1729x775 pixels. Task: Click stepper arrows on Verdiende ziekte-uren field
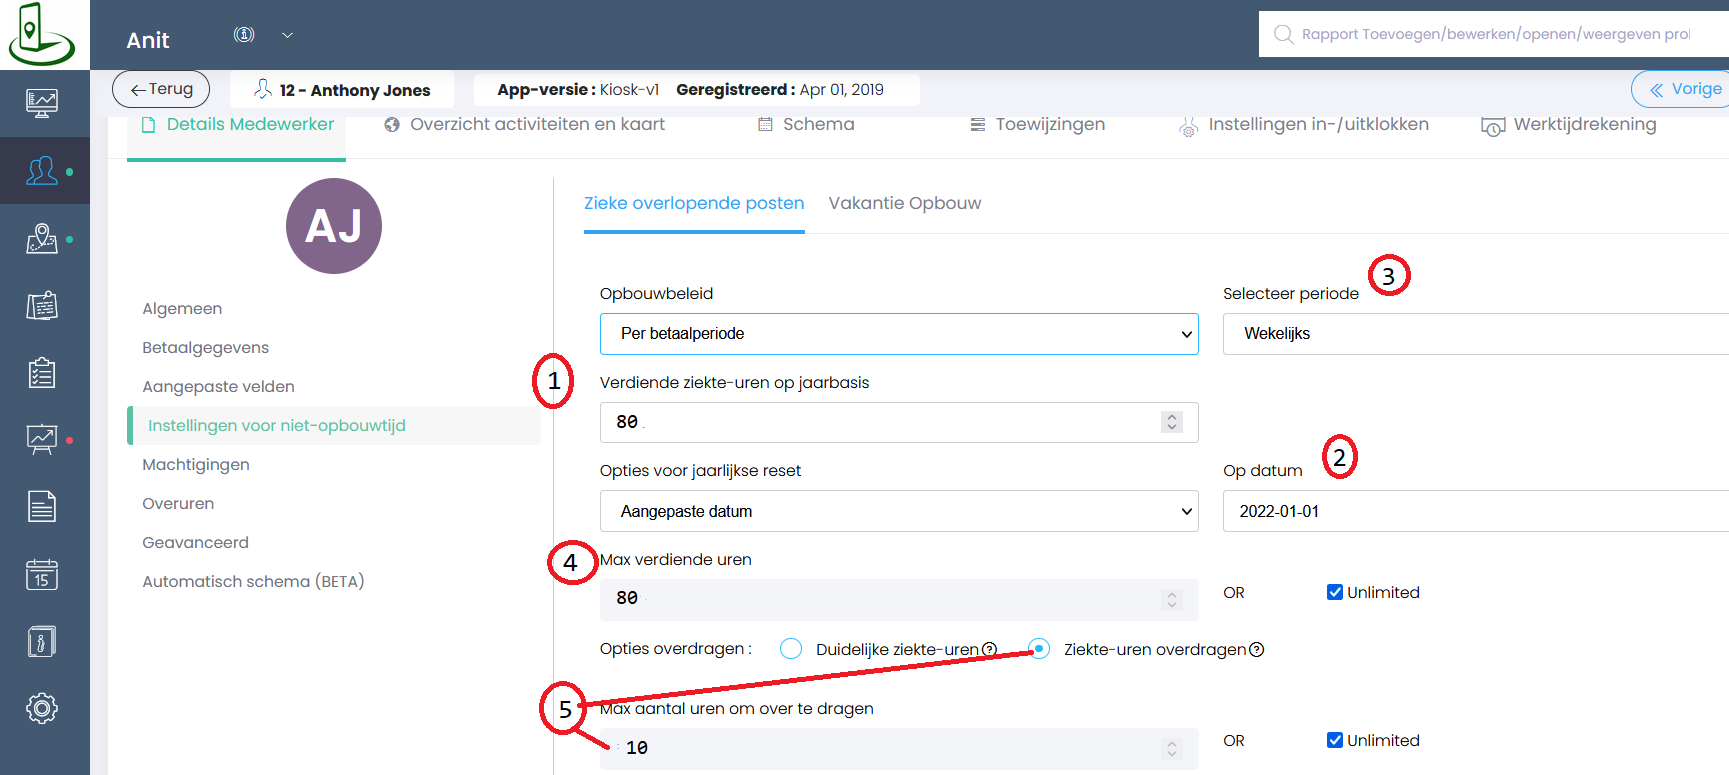(x=1172, y=422)
